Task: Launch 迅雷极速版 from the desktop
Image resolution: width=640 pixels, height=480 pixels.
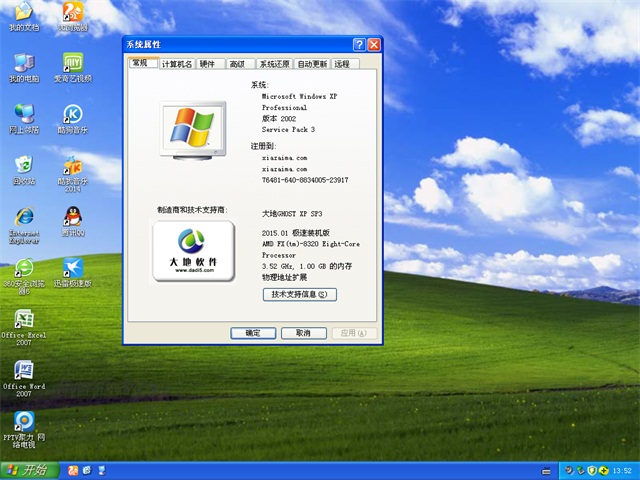Action: [x=72, y=269]
